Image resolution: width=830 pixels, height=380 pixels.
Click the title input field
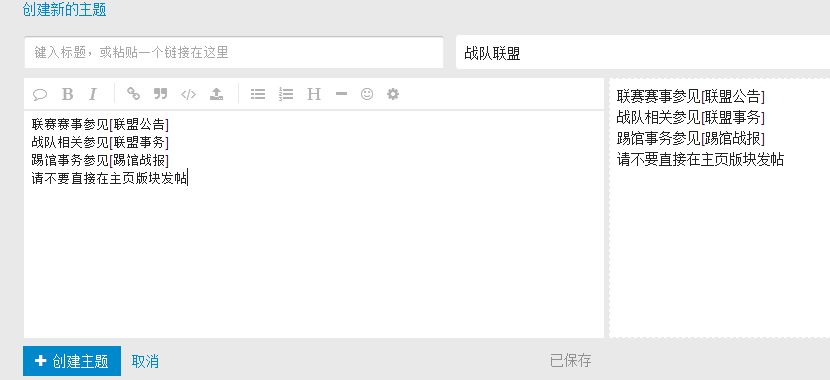pos(233,52)
